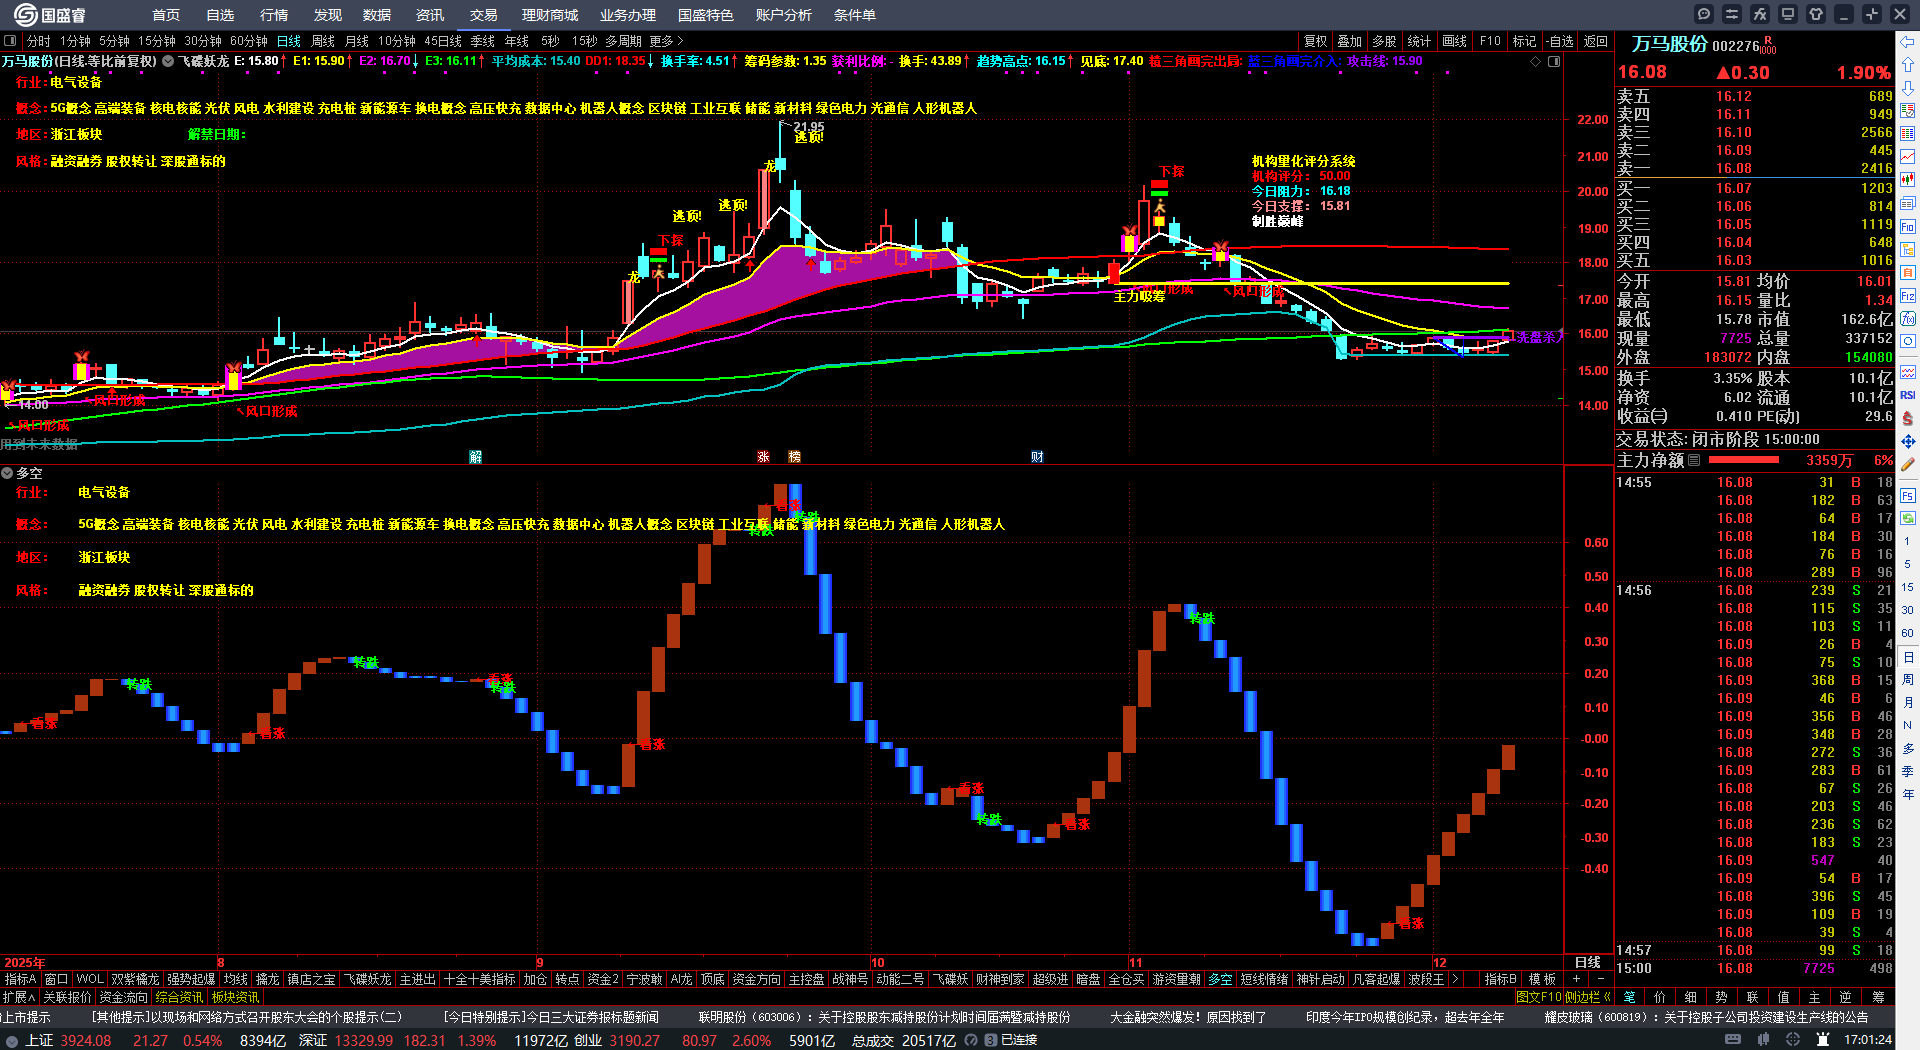This screenshot has height=1050, width=1920.
Task: Open the skin theme shirt icon
Action: point(1816,14)
